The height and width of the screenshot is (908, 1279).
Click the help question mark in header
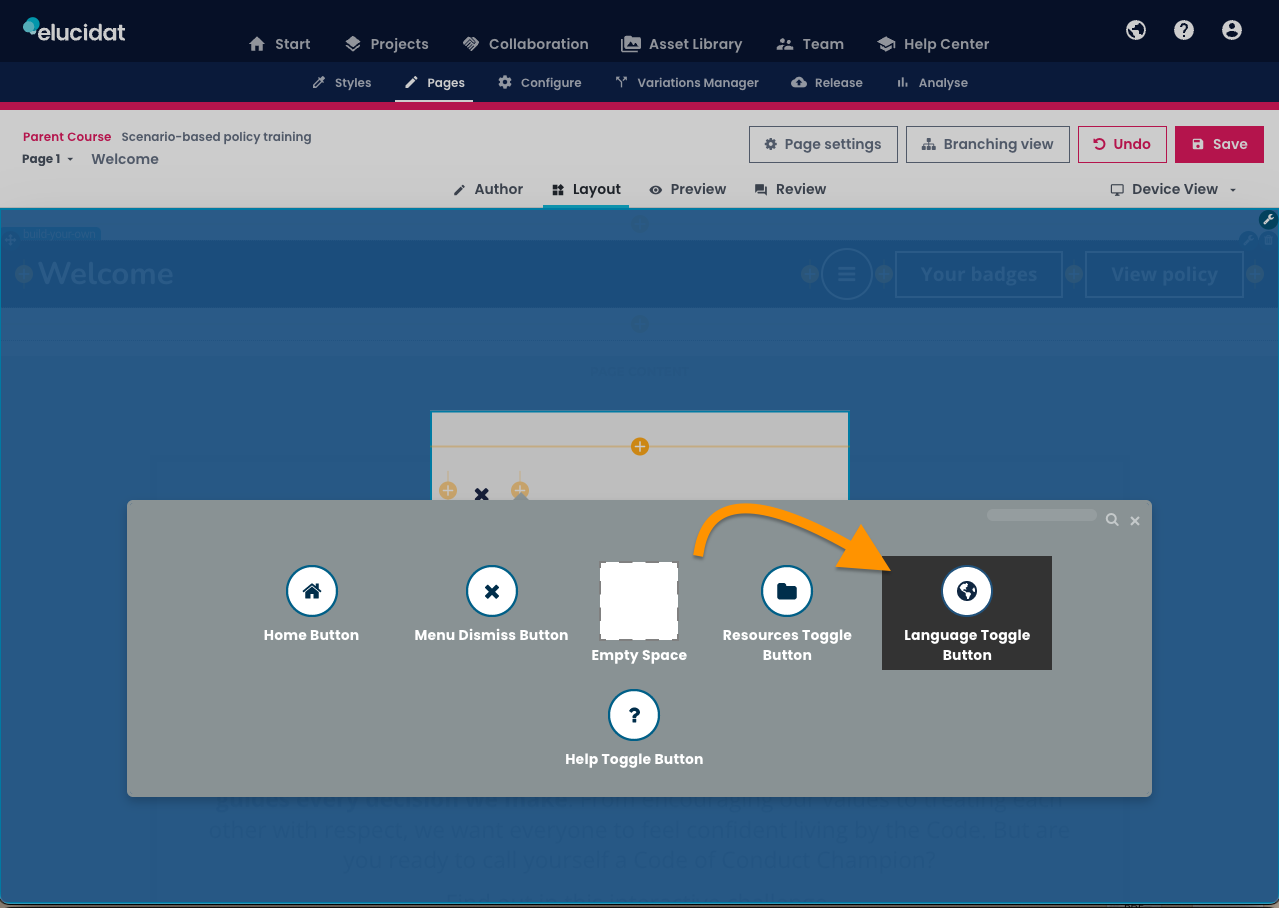coord(1184,30)
